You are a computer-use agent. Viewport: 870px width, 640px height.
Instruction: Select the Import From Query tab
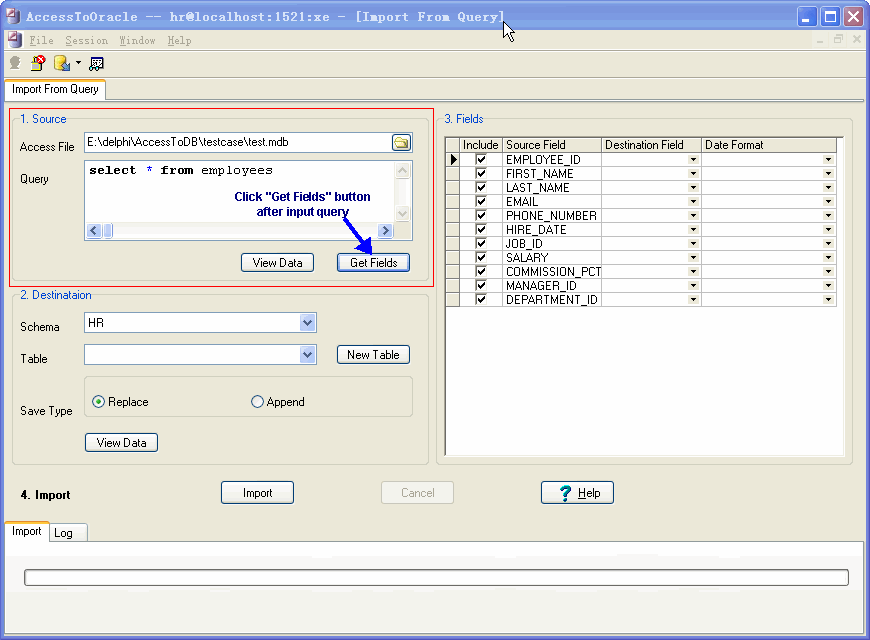[55, 89]
